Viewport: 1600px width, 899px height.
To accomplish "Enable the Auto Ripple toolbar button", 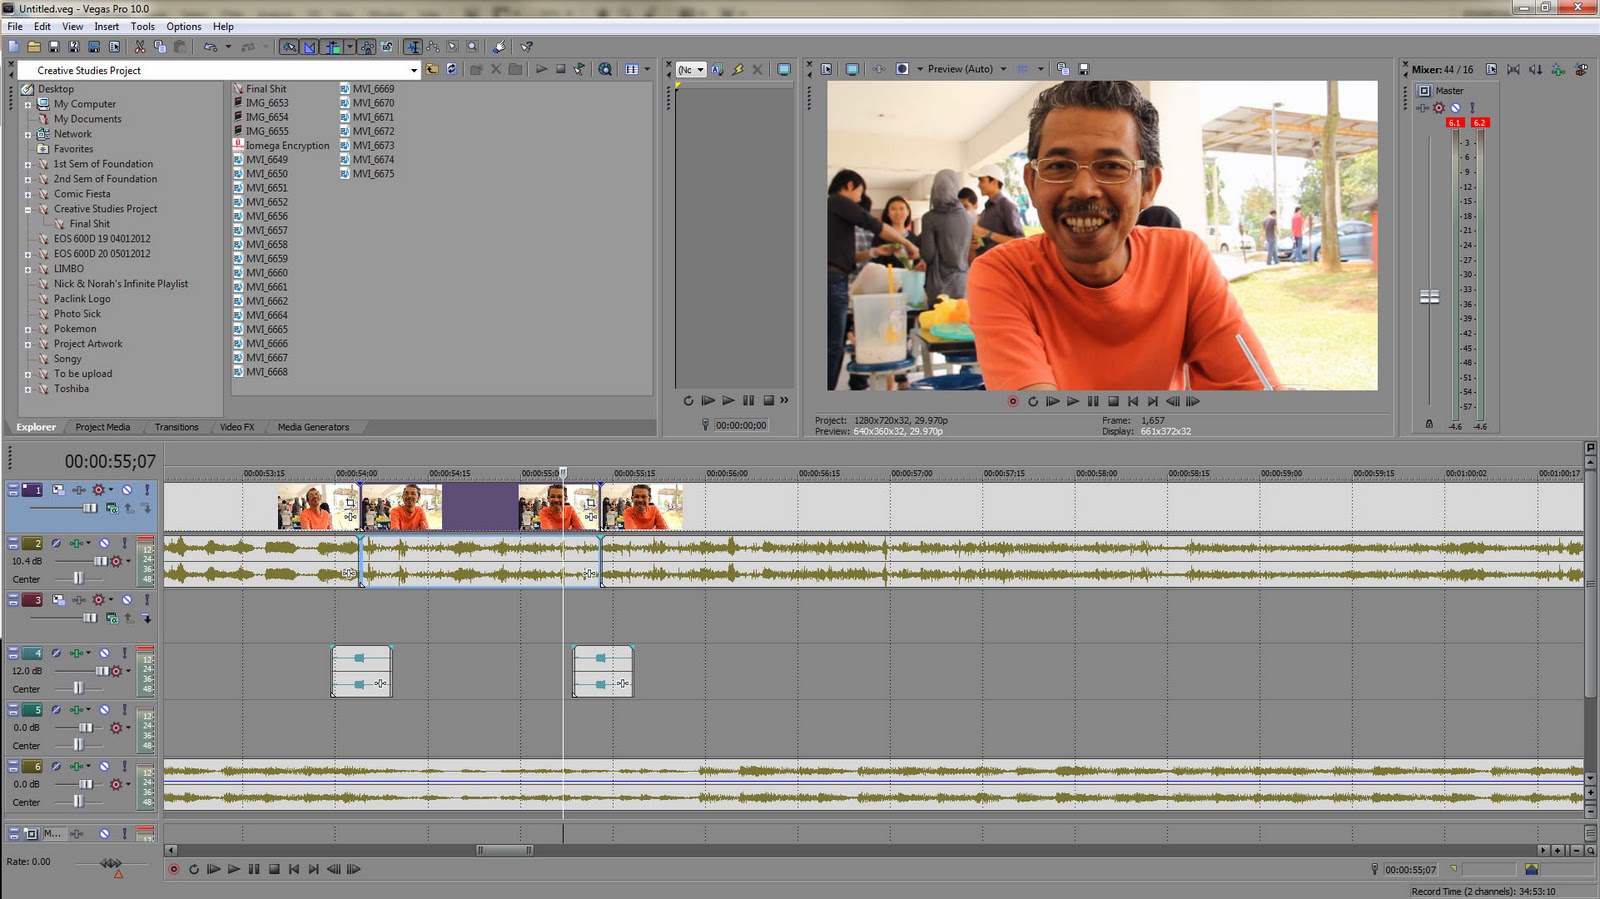I will [332, 47].
